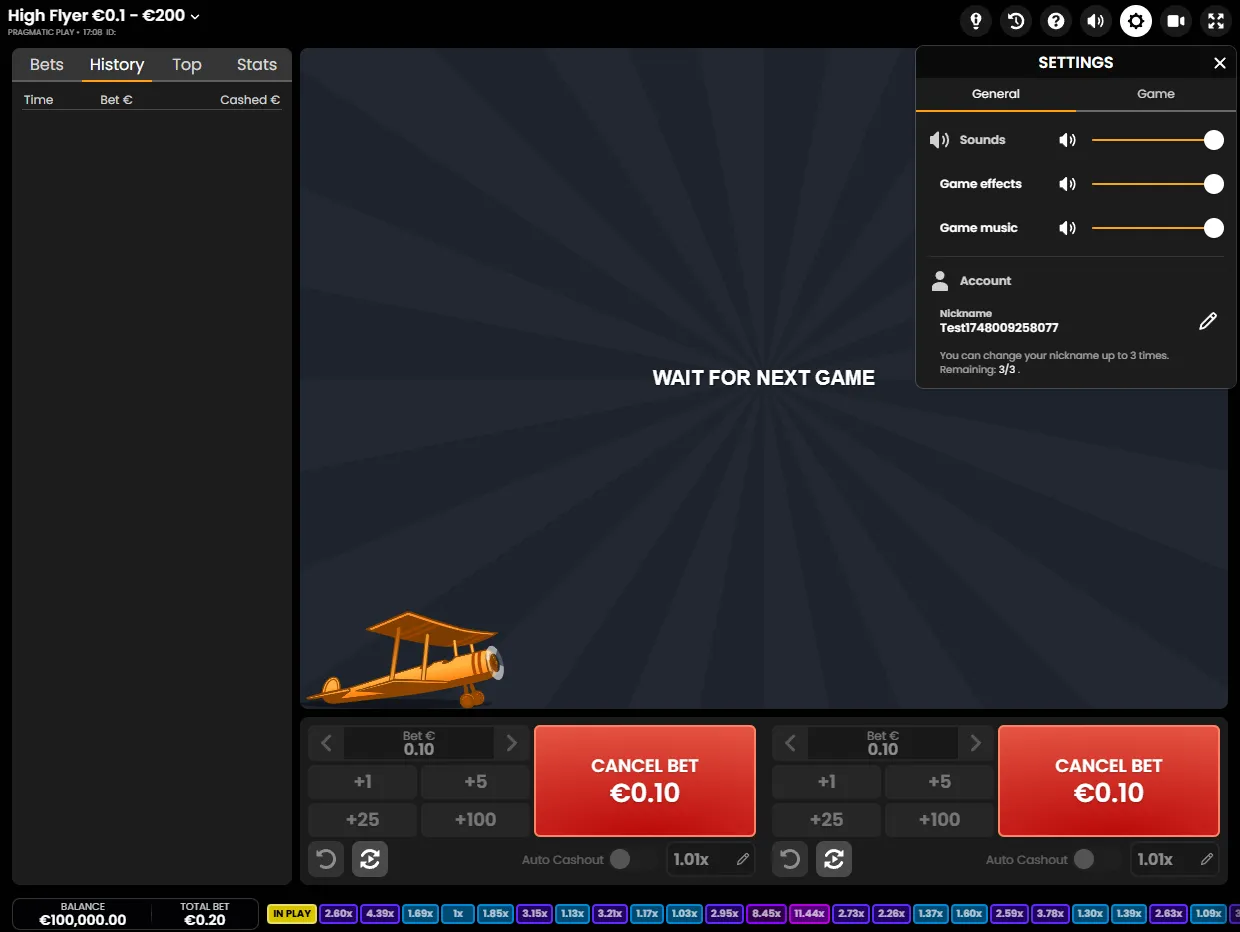Open the lightbulb tips icon
Image resolution: width=1240 pixels, height=932 pixels.
click(976, 20)
